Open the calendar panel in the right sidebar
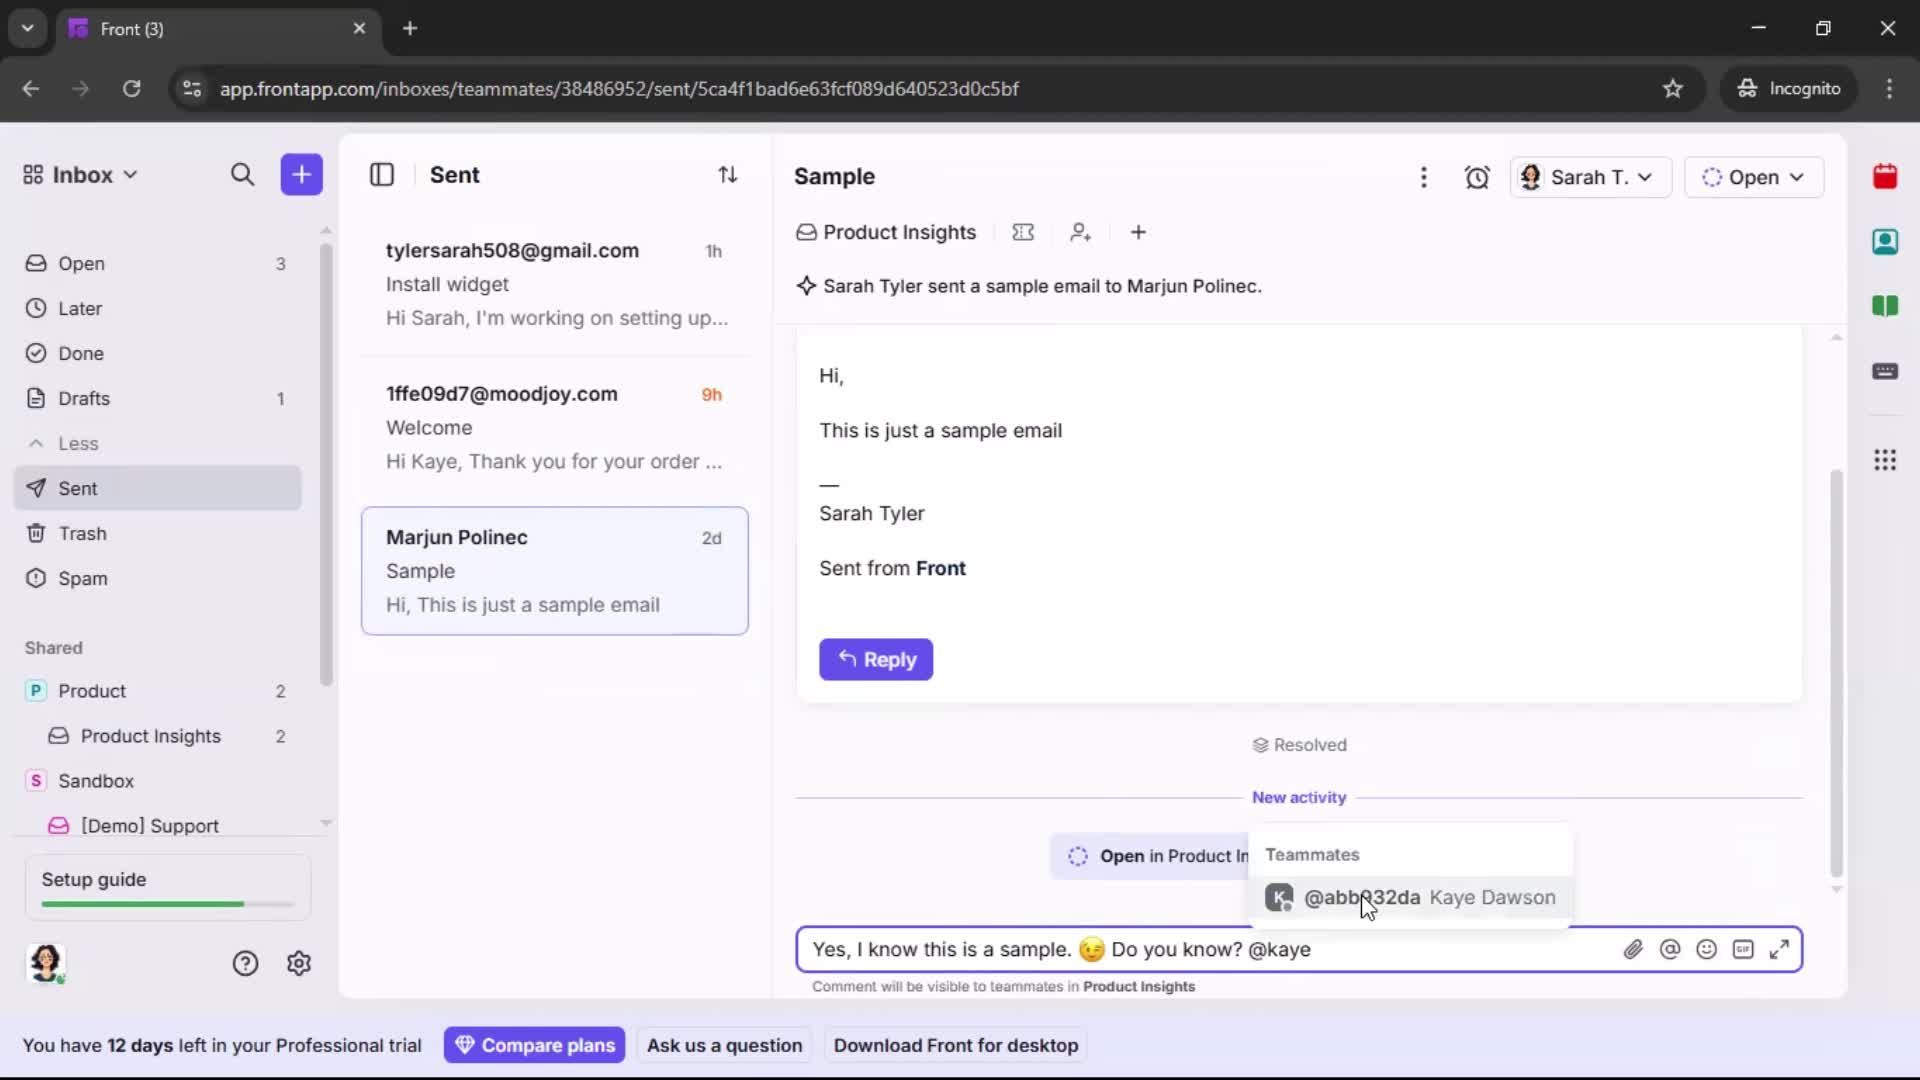This screenshot has width=1920, height=1080. click(x=1886, y=176)
